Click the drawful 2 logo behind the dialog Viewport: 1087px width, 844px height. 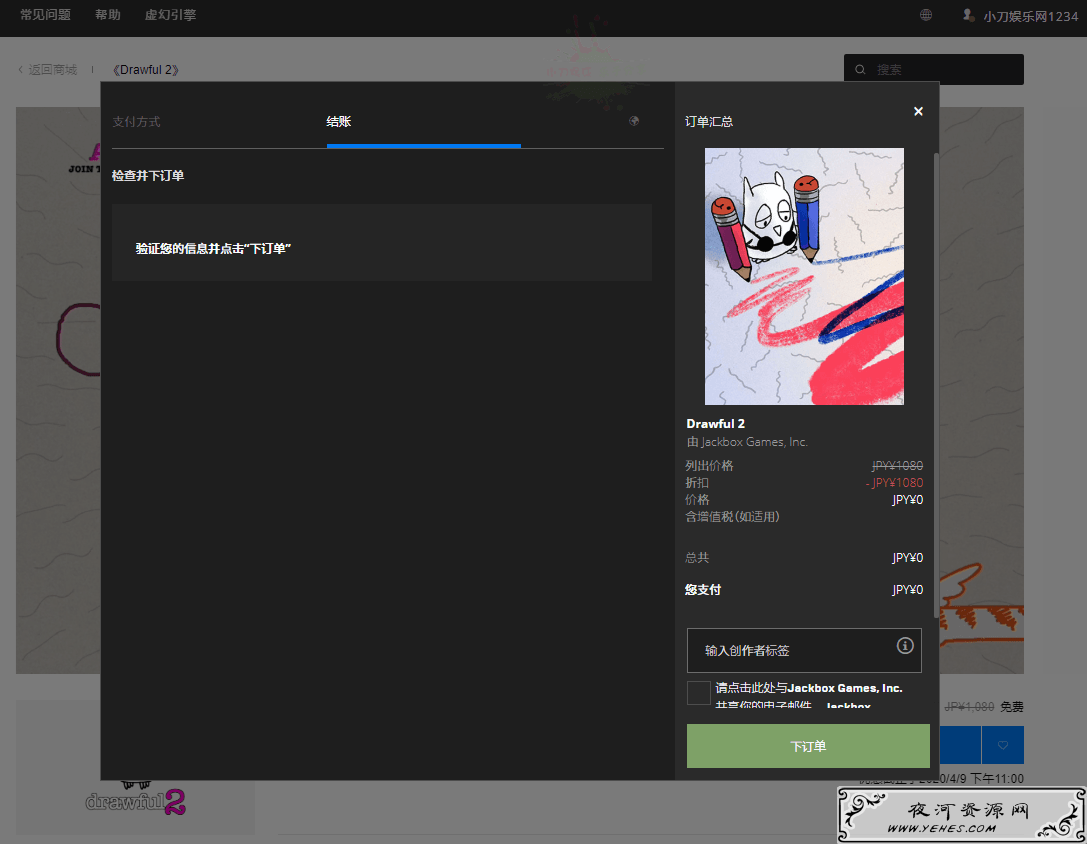(x=136, y=801)
